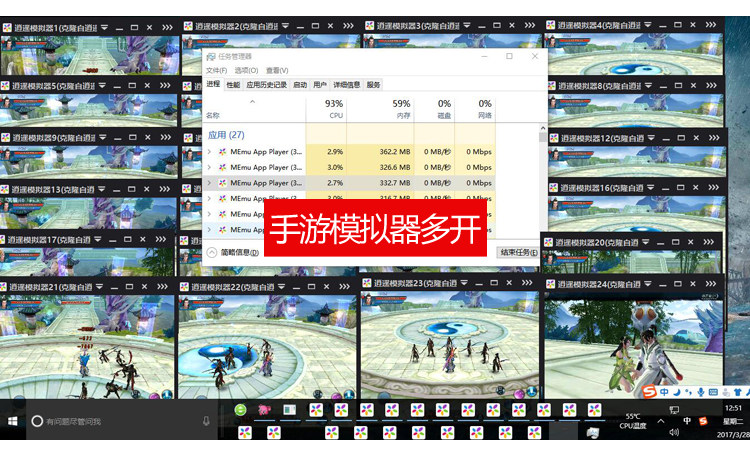Click the Task Manager scrollbar up arrow
Viewport: 750px width, 459px height.
(x=542, y=128)
